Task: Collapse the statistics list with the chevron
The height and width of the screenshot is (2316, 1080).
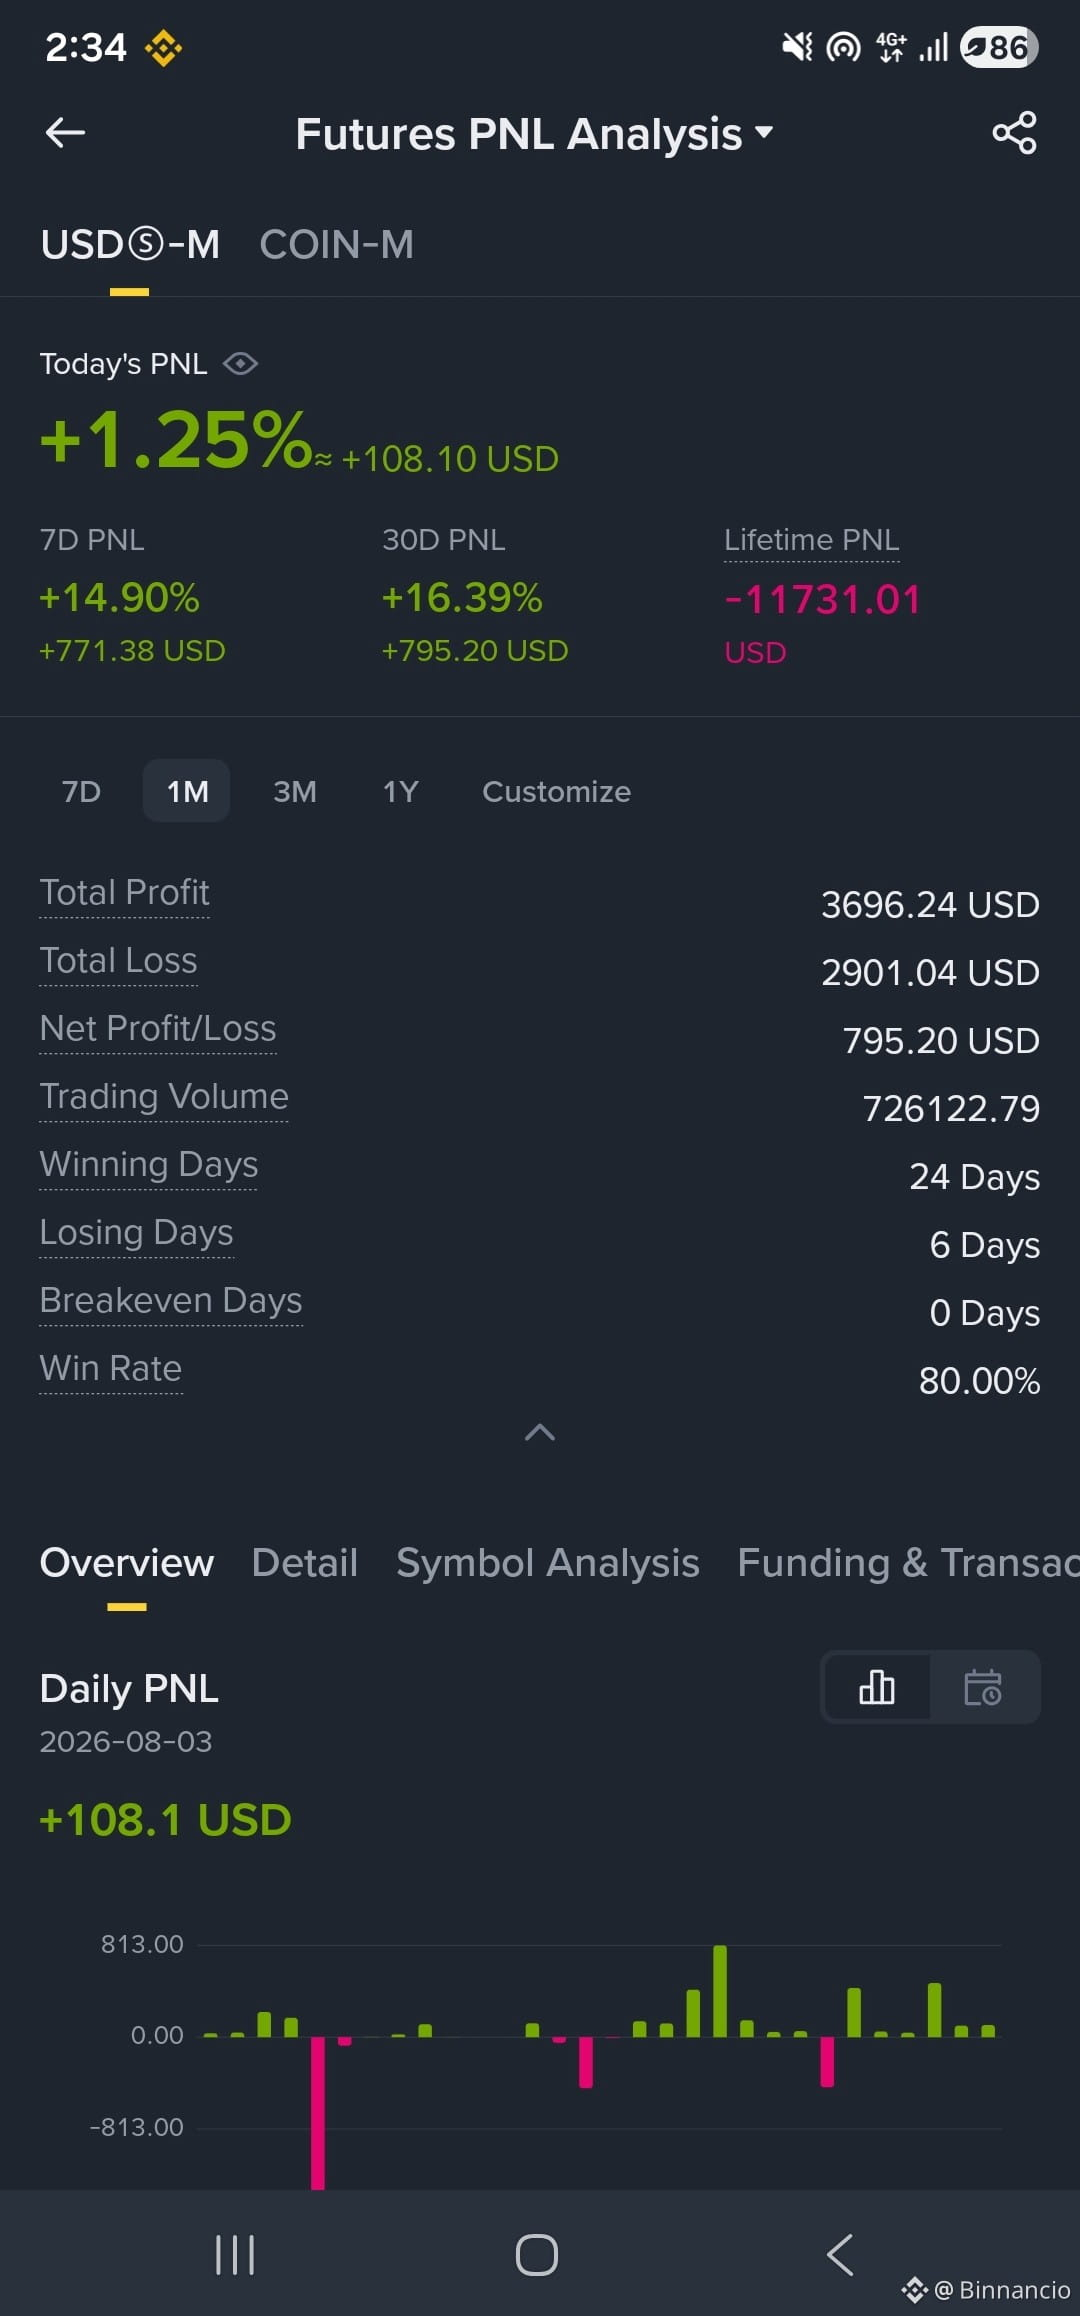Action: point(540,1432)
